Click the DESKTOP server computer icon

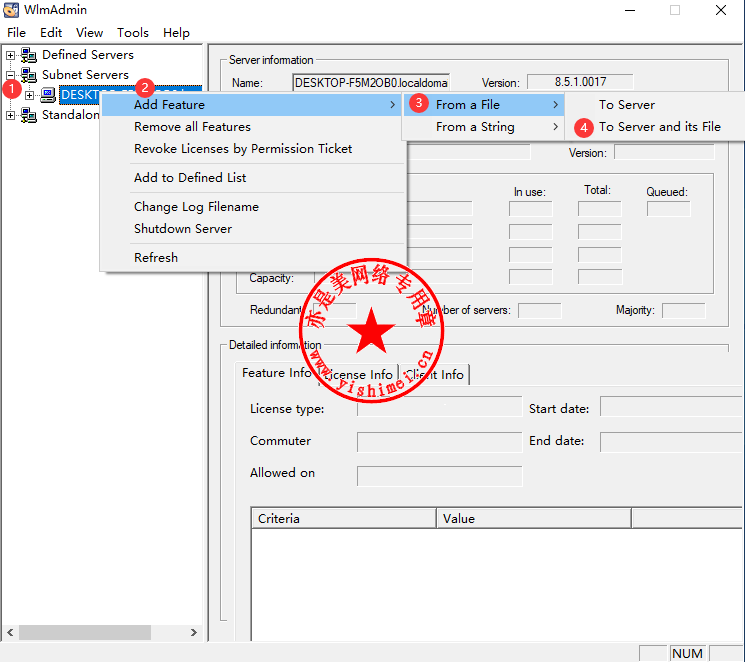click(x=48, y=95)
